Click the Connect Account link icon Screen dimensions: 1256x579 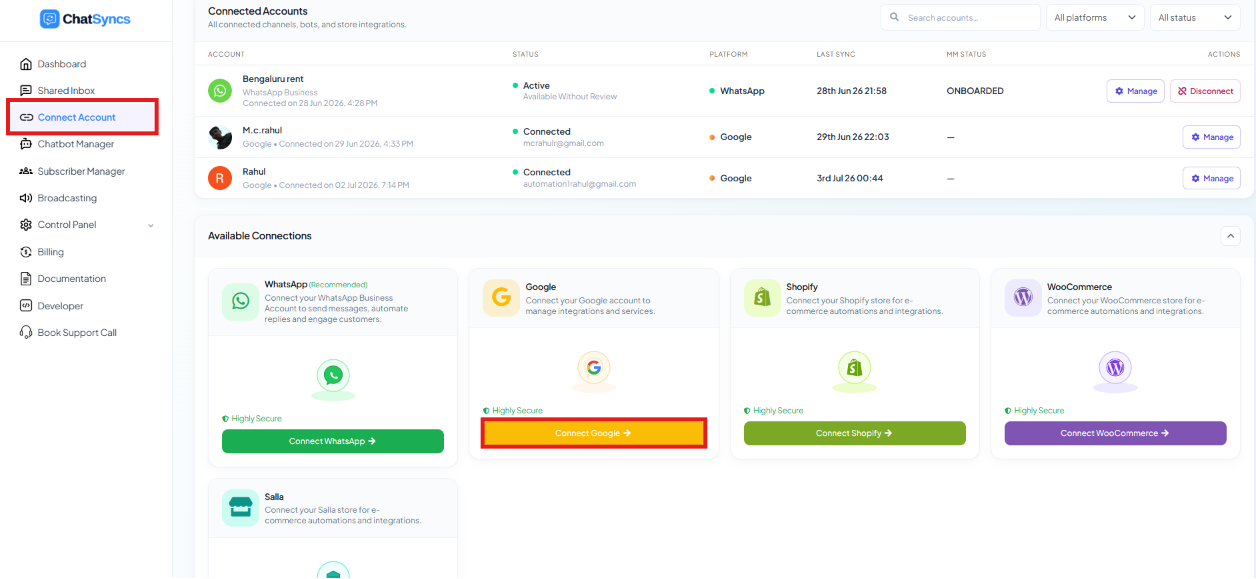(26, 117)
